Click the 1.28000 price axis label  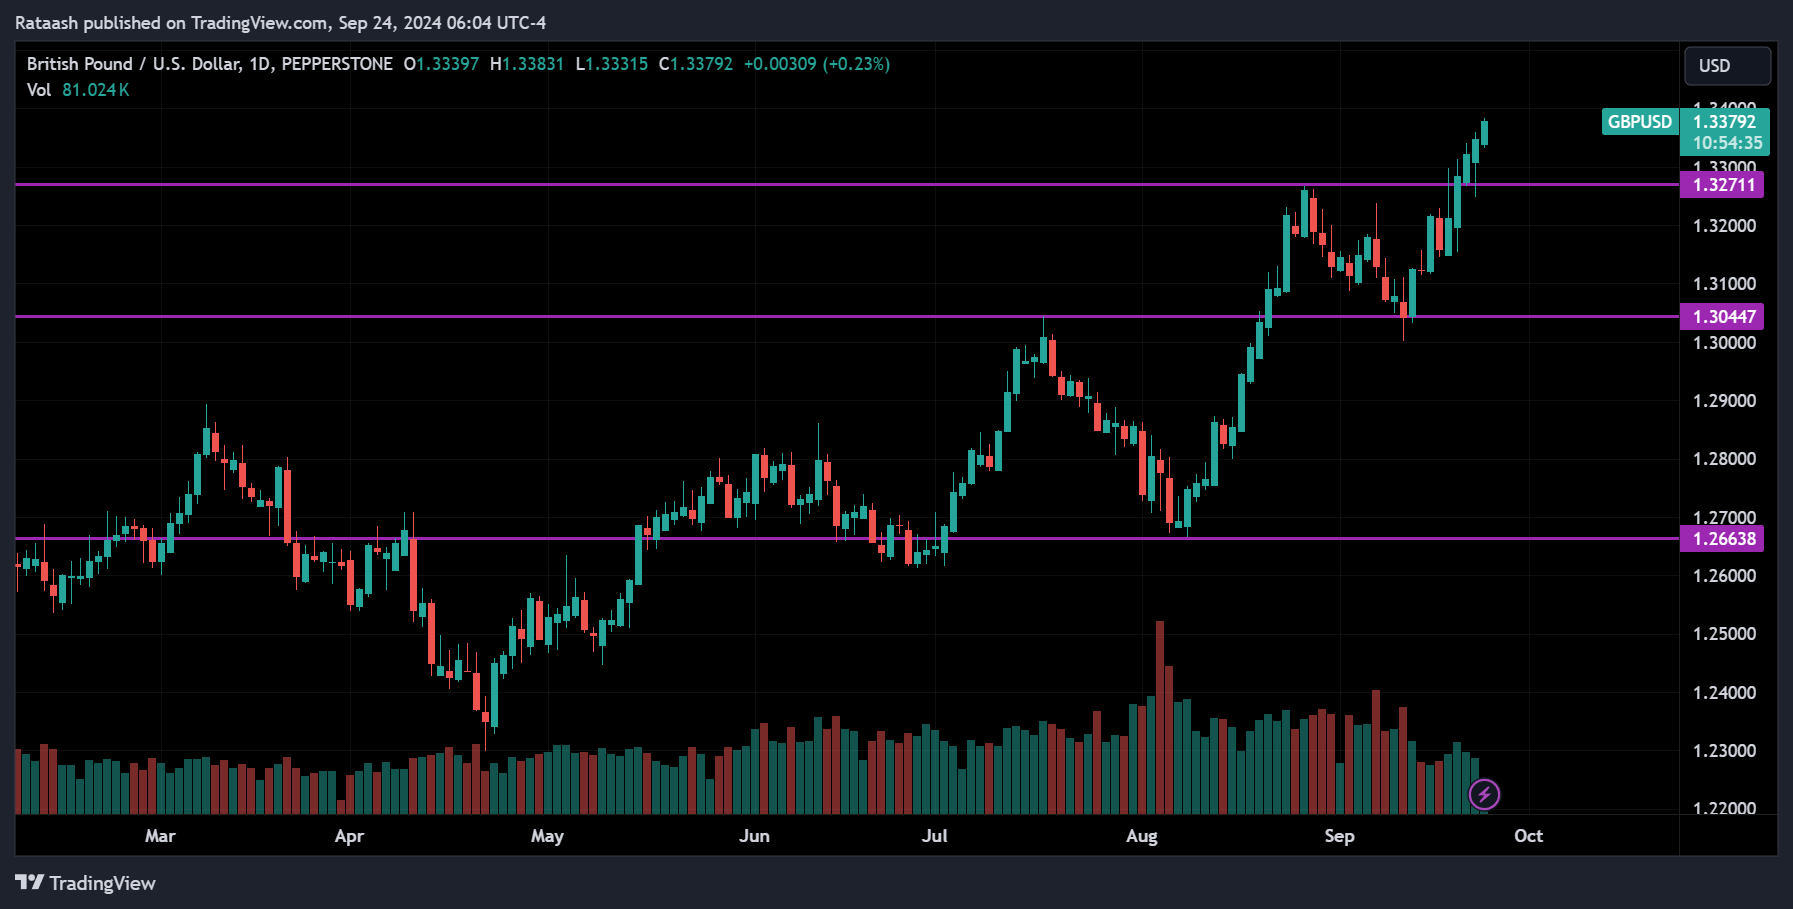(1724, 459)
